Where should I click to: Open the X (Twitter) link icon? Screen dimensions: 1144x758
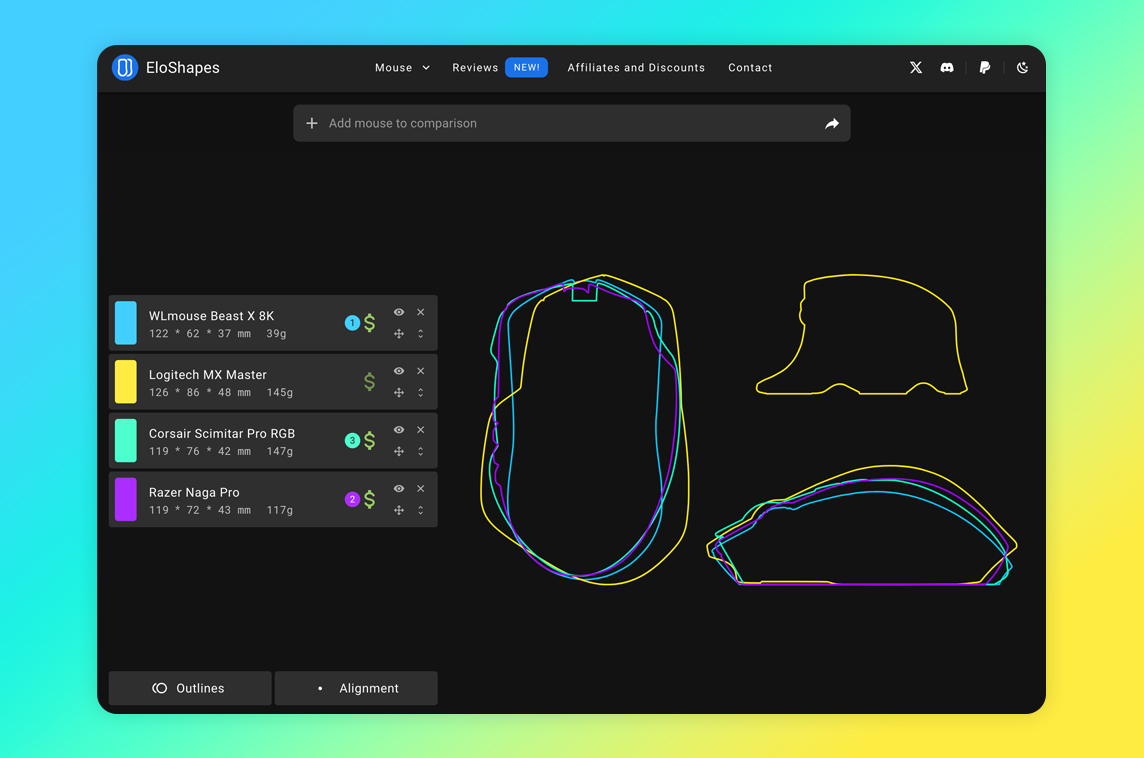[x=916, y=67]
